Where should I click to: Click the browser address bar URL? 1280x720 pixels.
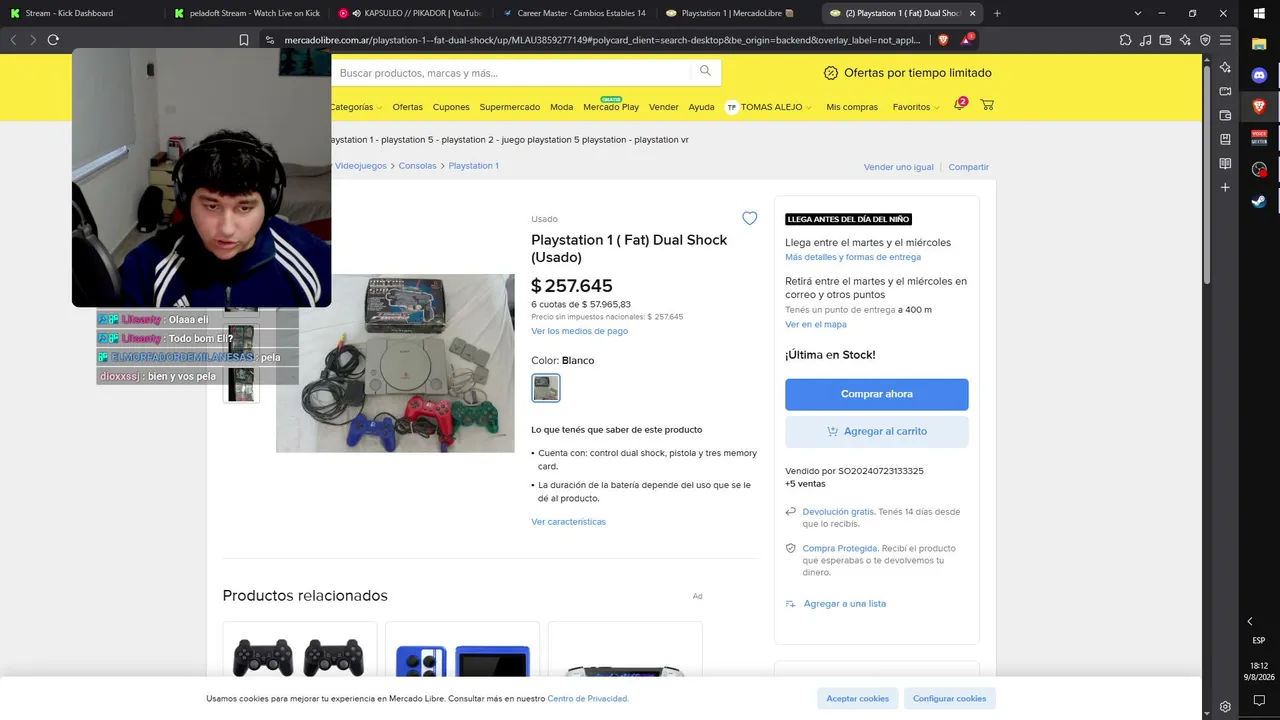click(x=601, y=40)
